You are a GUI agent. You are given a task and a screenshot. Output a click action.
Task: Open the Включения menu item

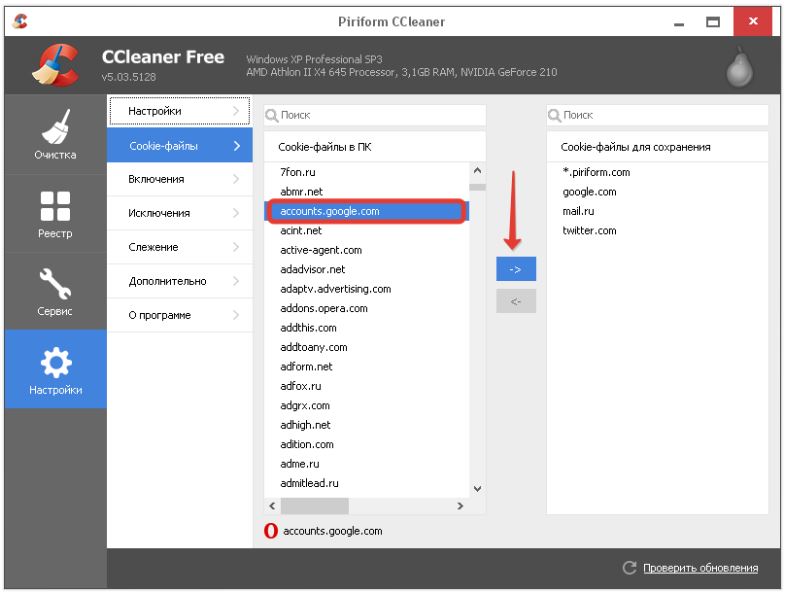(x=180, y=179)
